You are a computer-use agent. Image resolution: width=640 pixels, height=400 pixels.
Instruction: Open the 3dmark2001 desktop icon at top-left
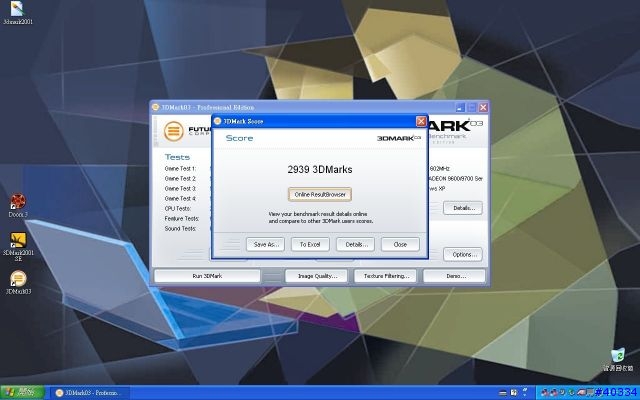click(18, 12)
